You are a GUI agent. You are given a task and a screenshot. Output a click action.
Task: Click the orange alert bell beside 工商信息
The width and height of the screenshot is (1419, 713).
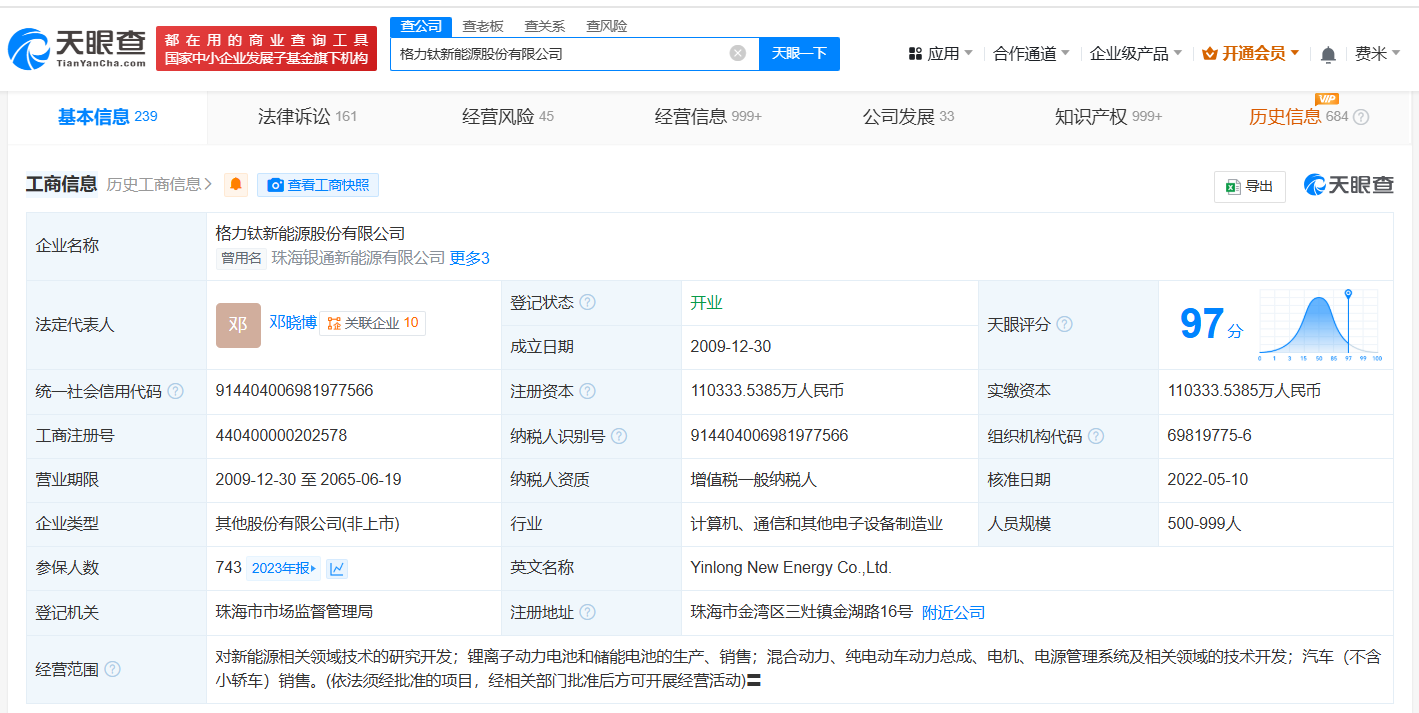(x=236, y=185)
